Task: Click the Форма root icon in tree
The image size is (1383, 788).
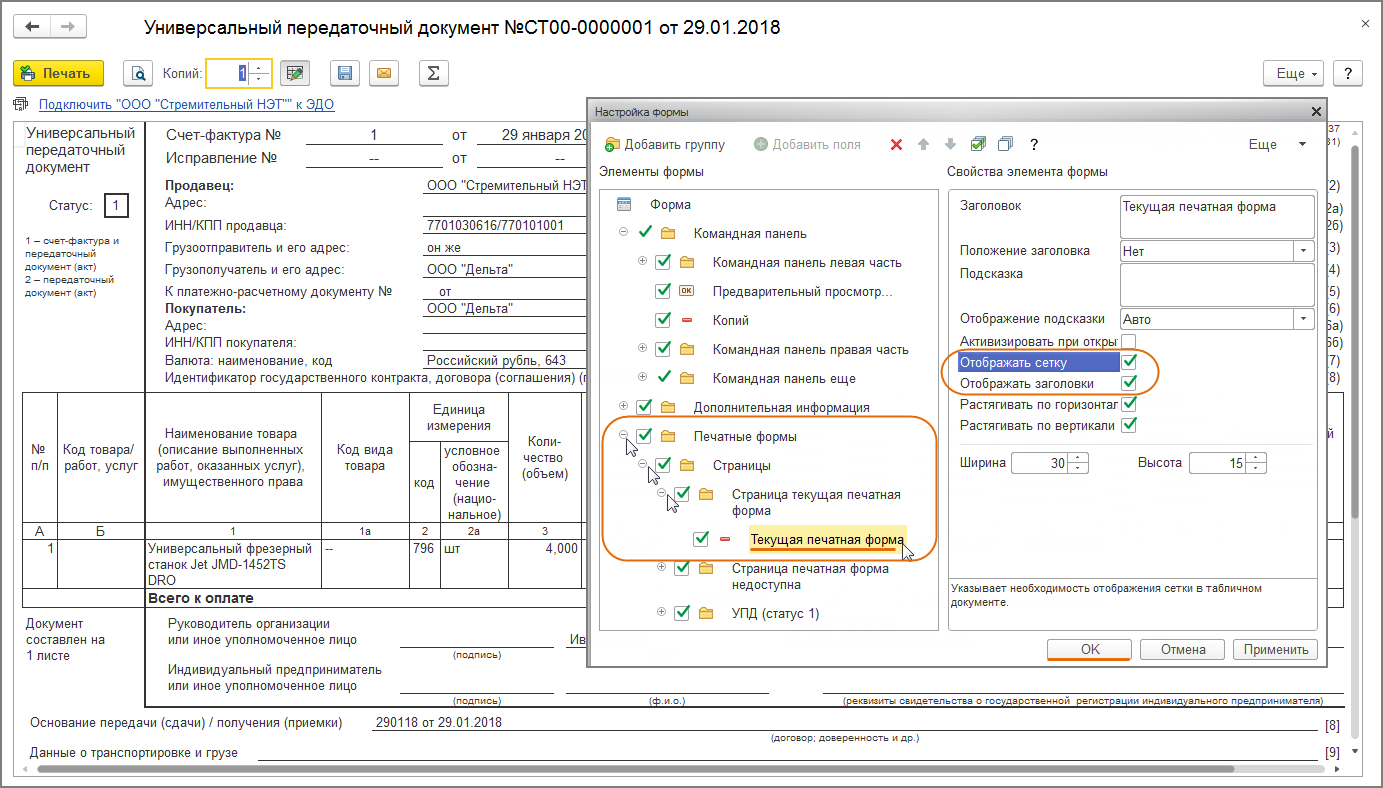Action: [x=624, y=204]
